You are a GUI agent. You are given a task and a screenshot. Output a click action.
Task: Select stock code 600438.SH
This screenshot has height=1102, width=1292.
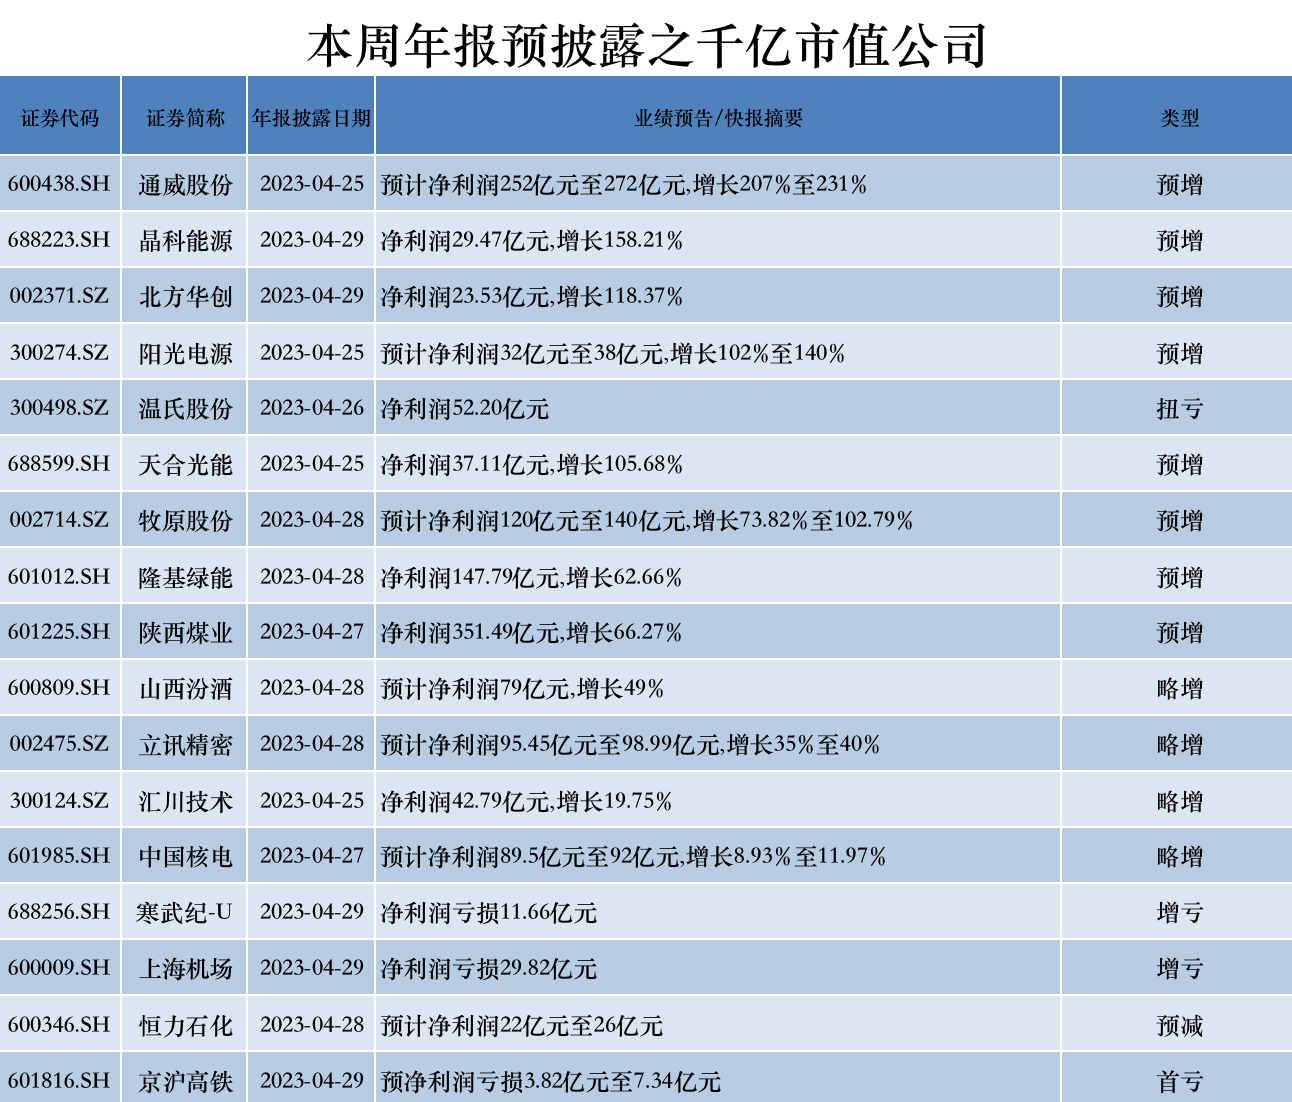(59, 184)
